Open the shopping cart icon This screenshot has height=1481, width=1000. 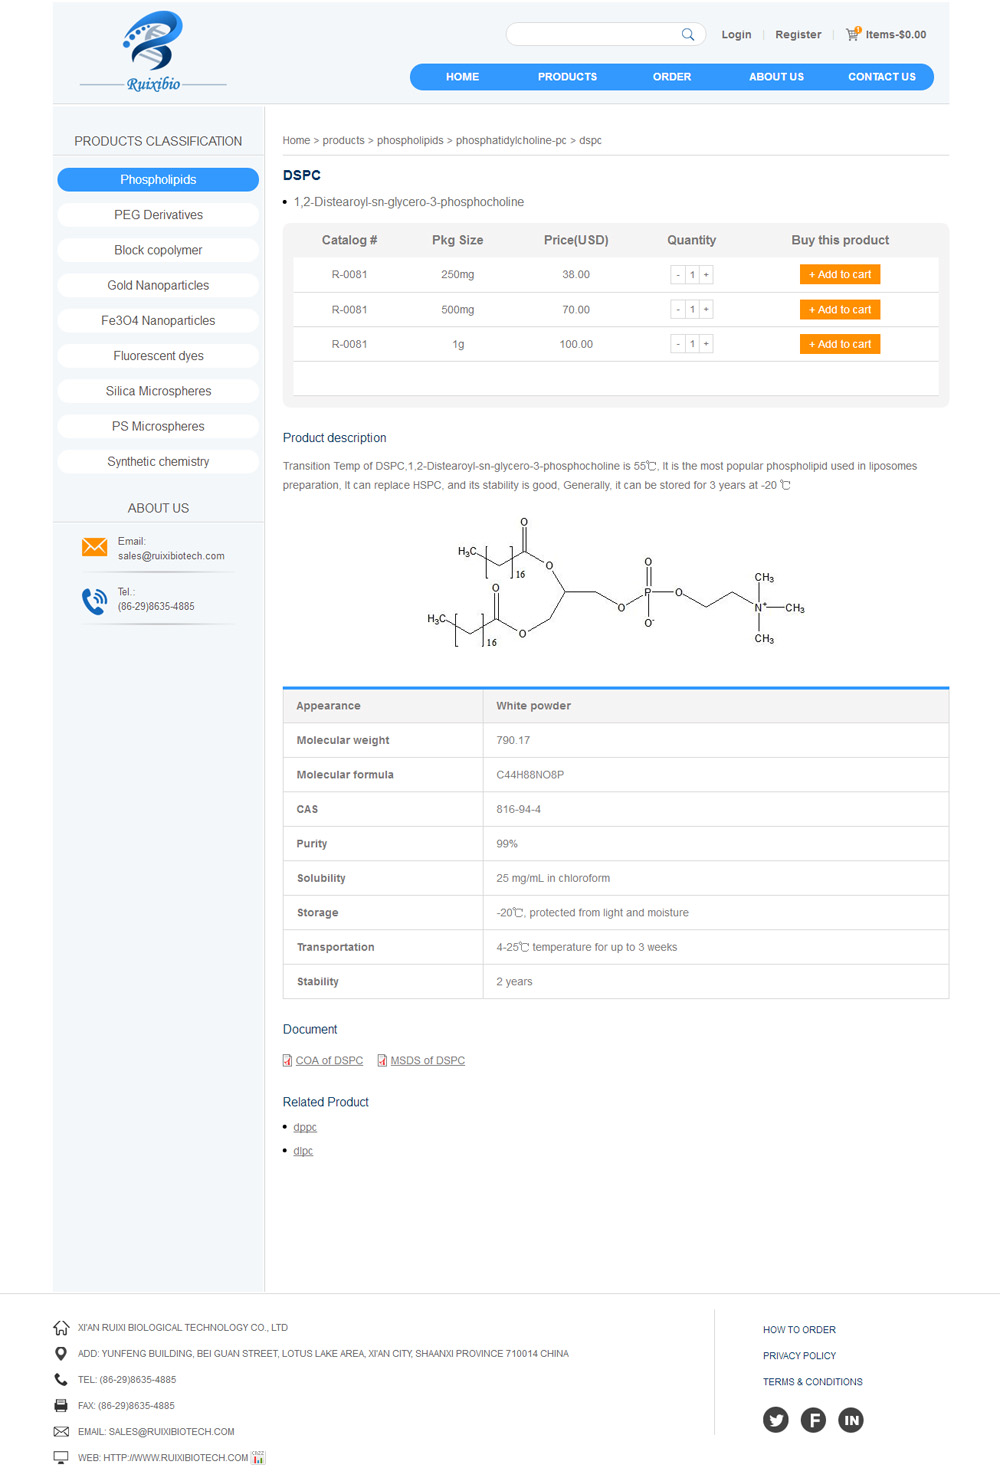[x=853, y=34]
